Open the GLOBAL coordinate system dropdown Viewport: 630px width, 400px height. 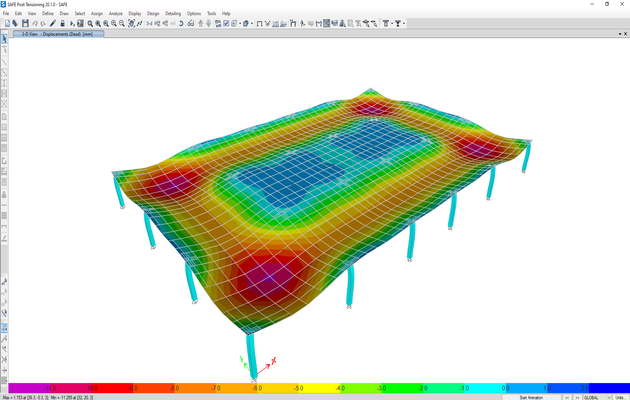(x=597, y=397)
